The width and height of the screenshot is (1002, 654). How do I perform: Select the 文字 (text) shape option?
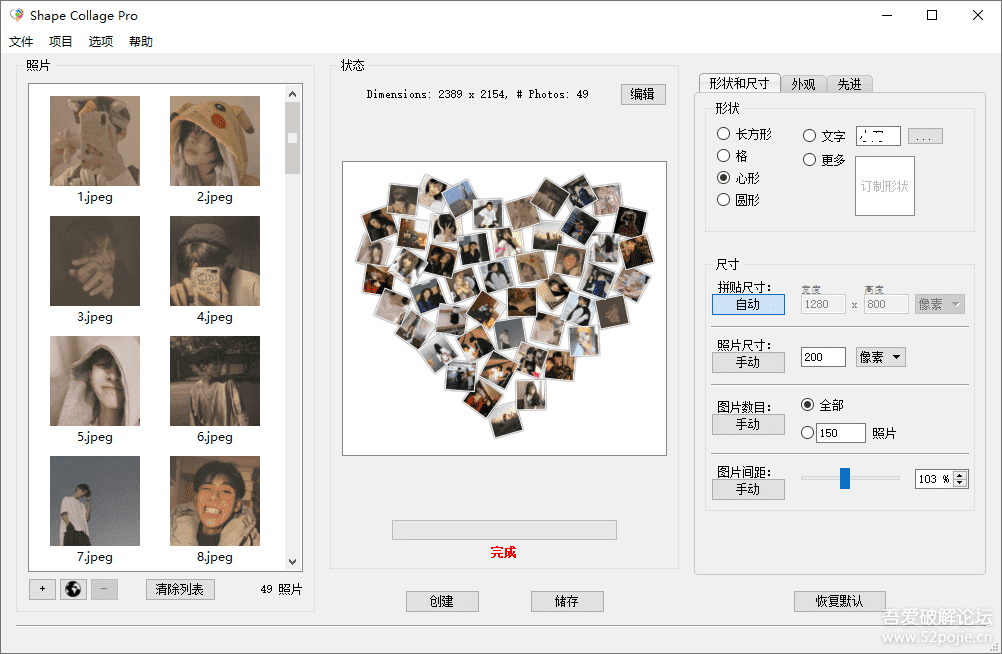click(809, 136)
